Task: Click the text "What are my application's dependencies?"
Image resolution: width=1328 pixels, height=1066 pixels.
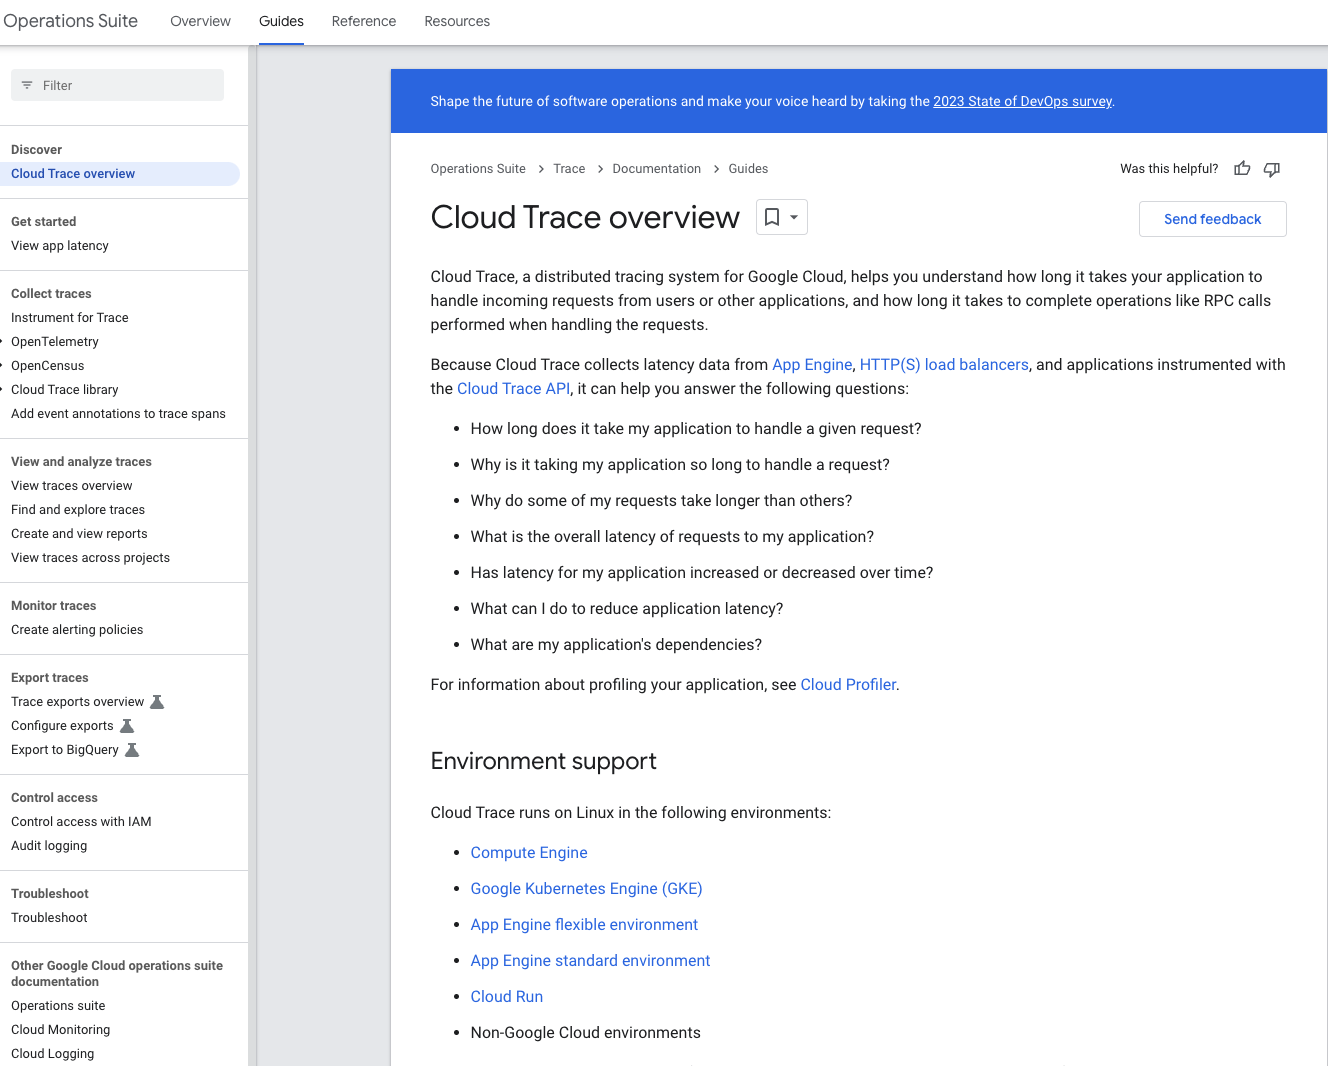Action: pyautogui.click(x=616, y=645)
